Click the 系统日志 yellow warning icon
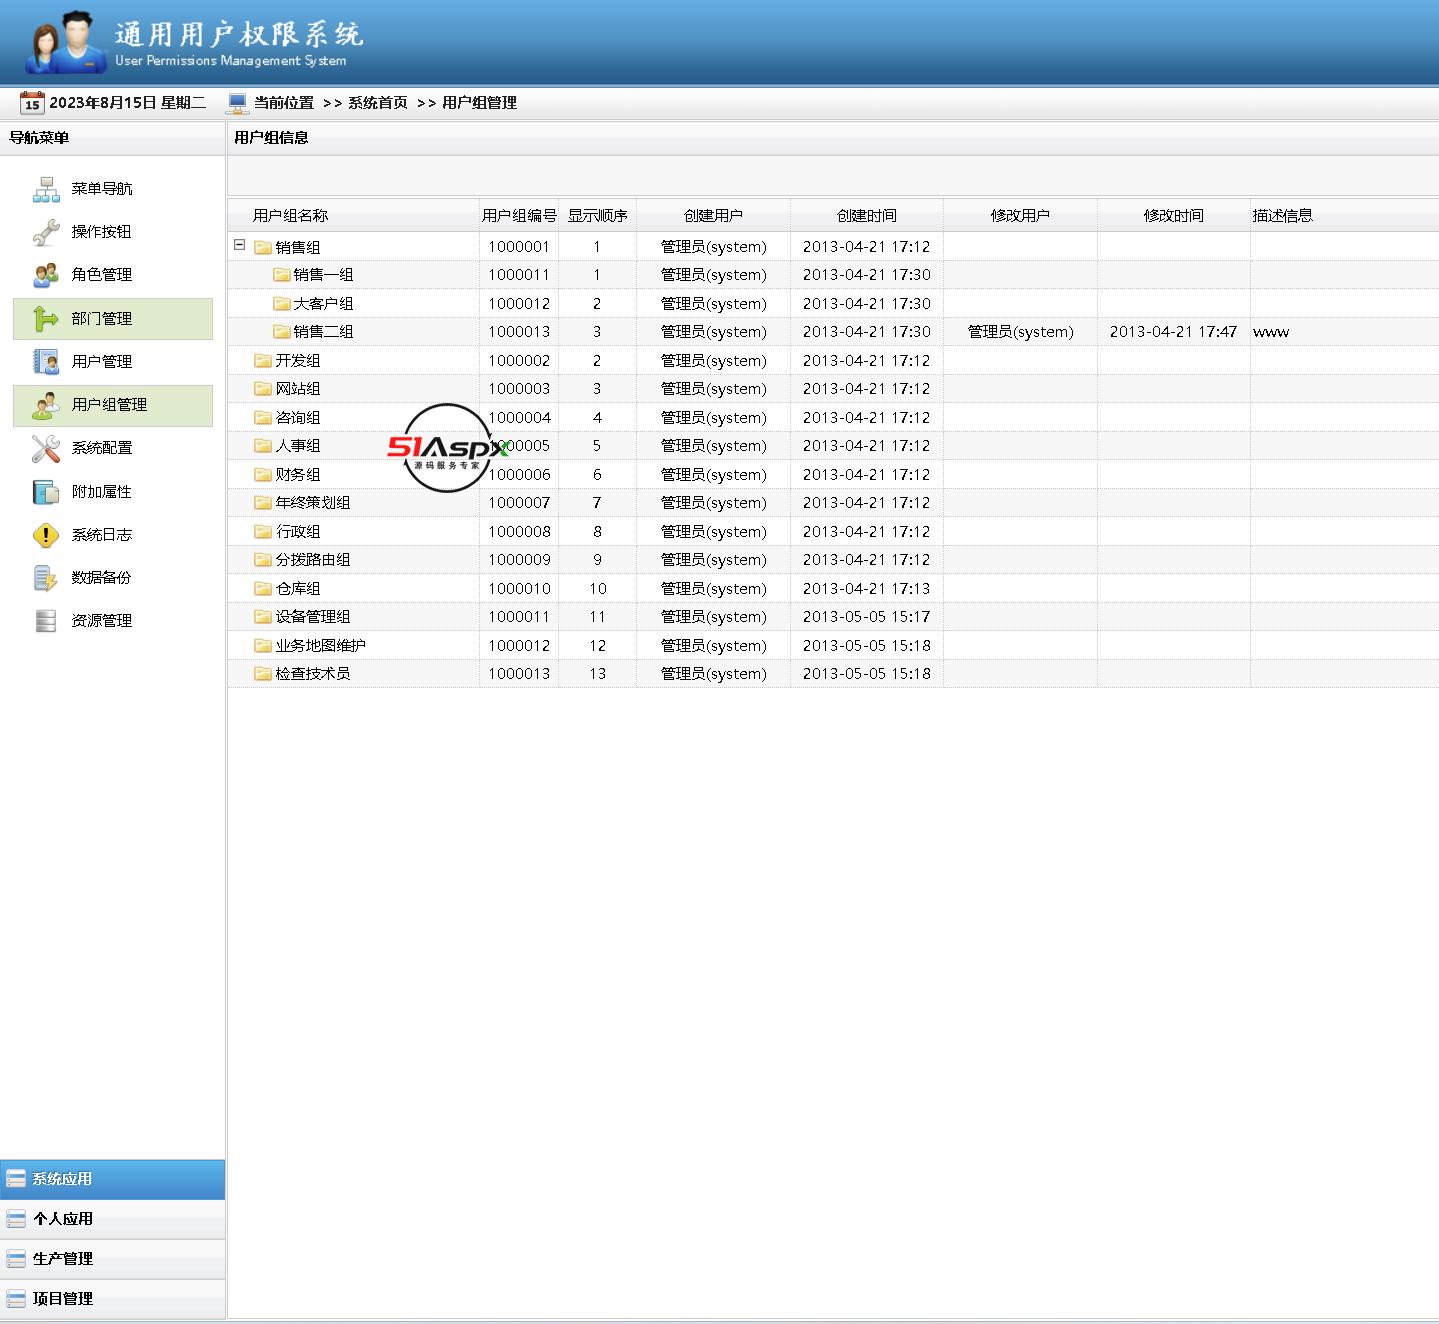The width and height of the screenshot is (1439, 1324). pos(46,535)
